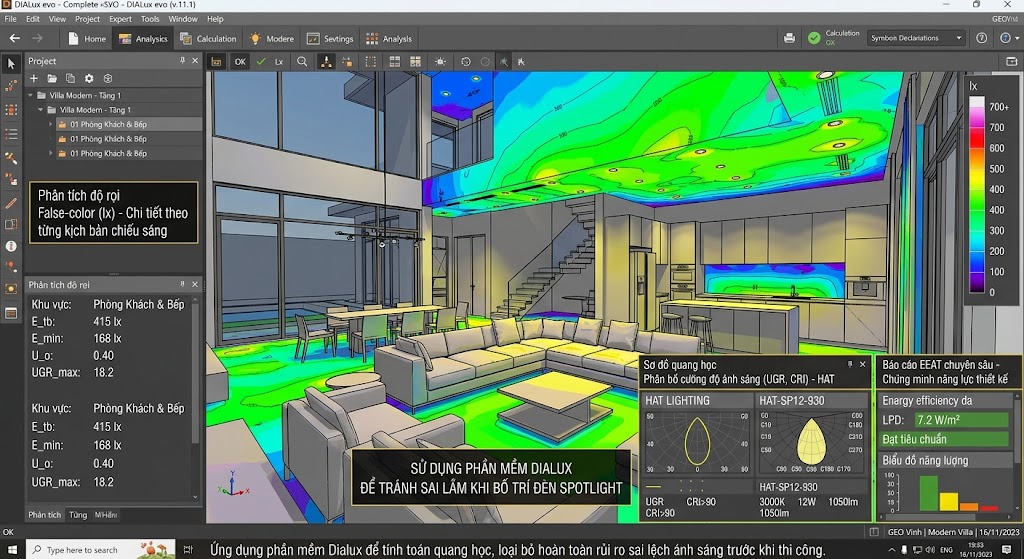Click the volume icon in system tray
The width and height of the screenshot is (1024, 559).
[932, 550]
